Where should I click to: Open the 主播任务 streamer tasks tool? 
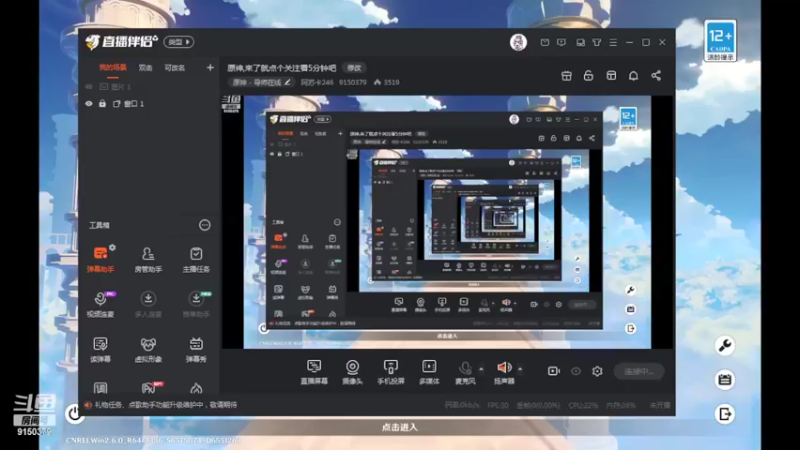click(x=196, y=259)
